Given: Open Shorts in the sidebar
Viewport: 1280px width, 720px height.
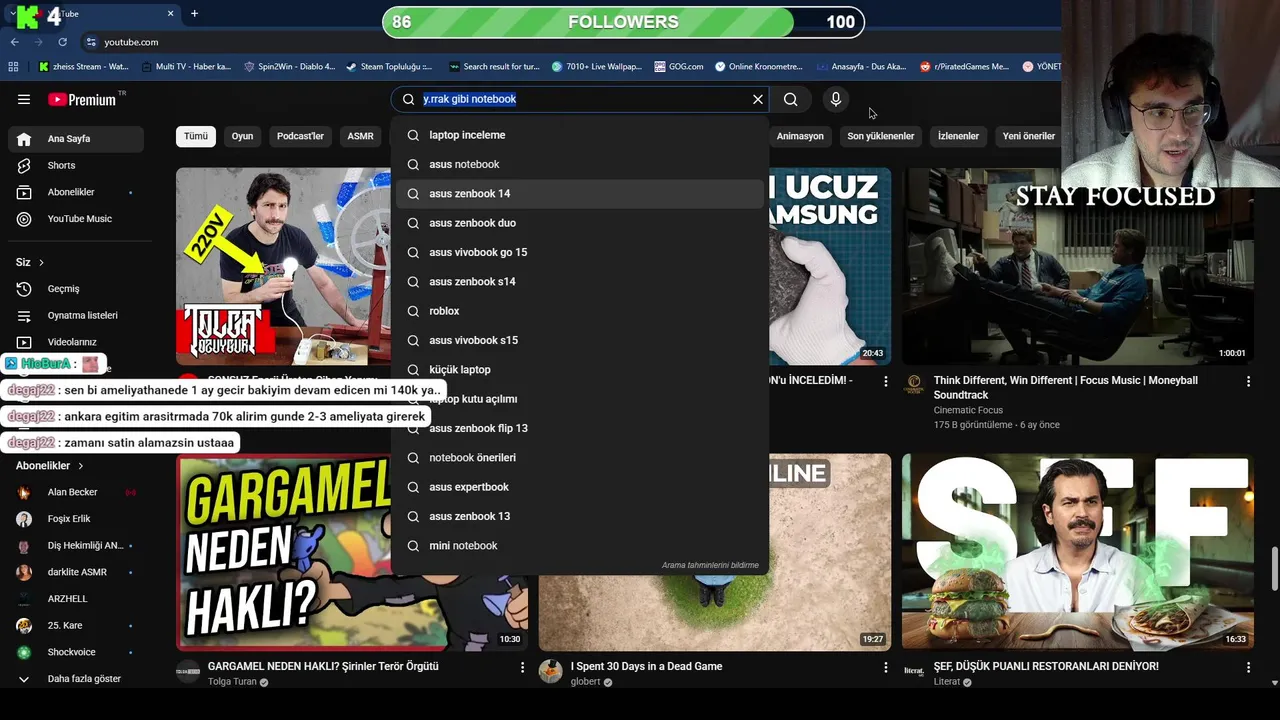Looking at the screenshot, I should pos(76,165).
